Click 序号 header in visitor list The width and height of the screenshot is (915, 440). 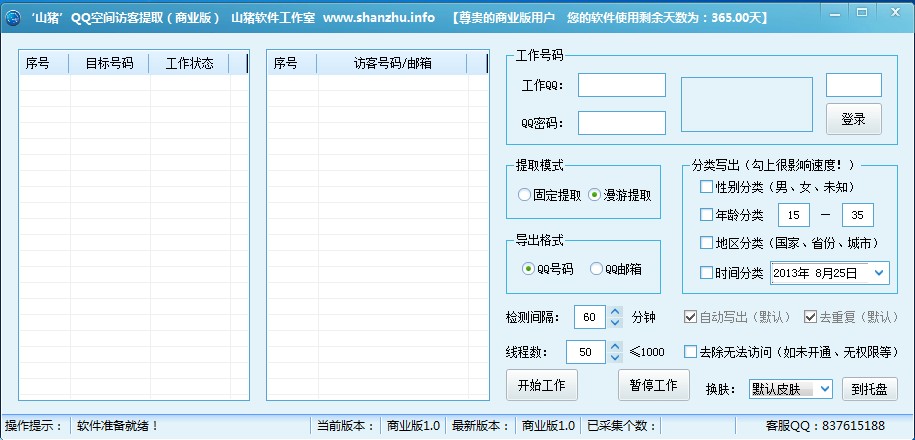pyautogui.click(x=292, y=64)
